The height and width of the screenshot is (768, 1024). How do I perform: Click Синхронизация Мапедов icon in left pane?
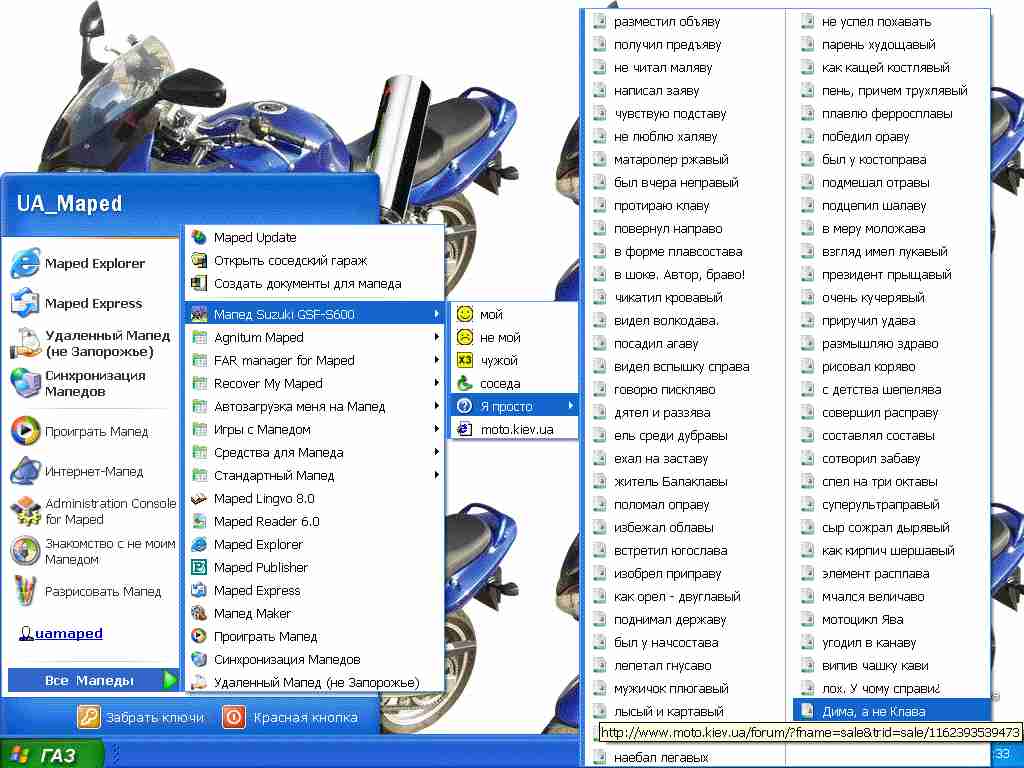(x=25, y=383)
